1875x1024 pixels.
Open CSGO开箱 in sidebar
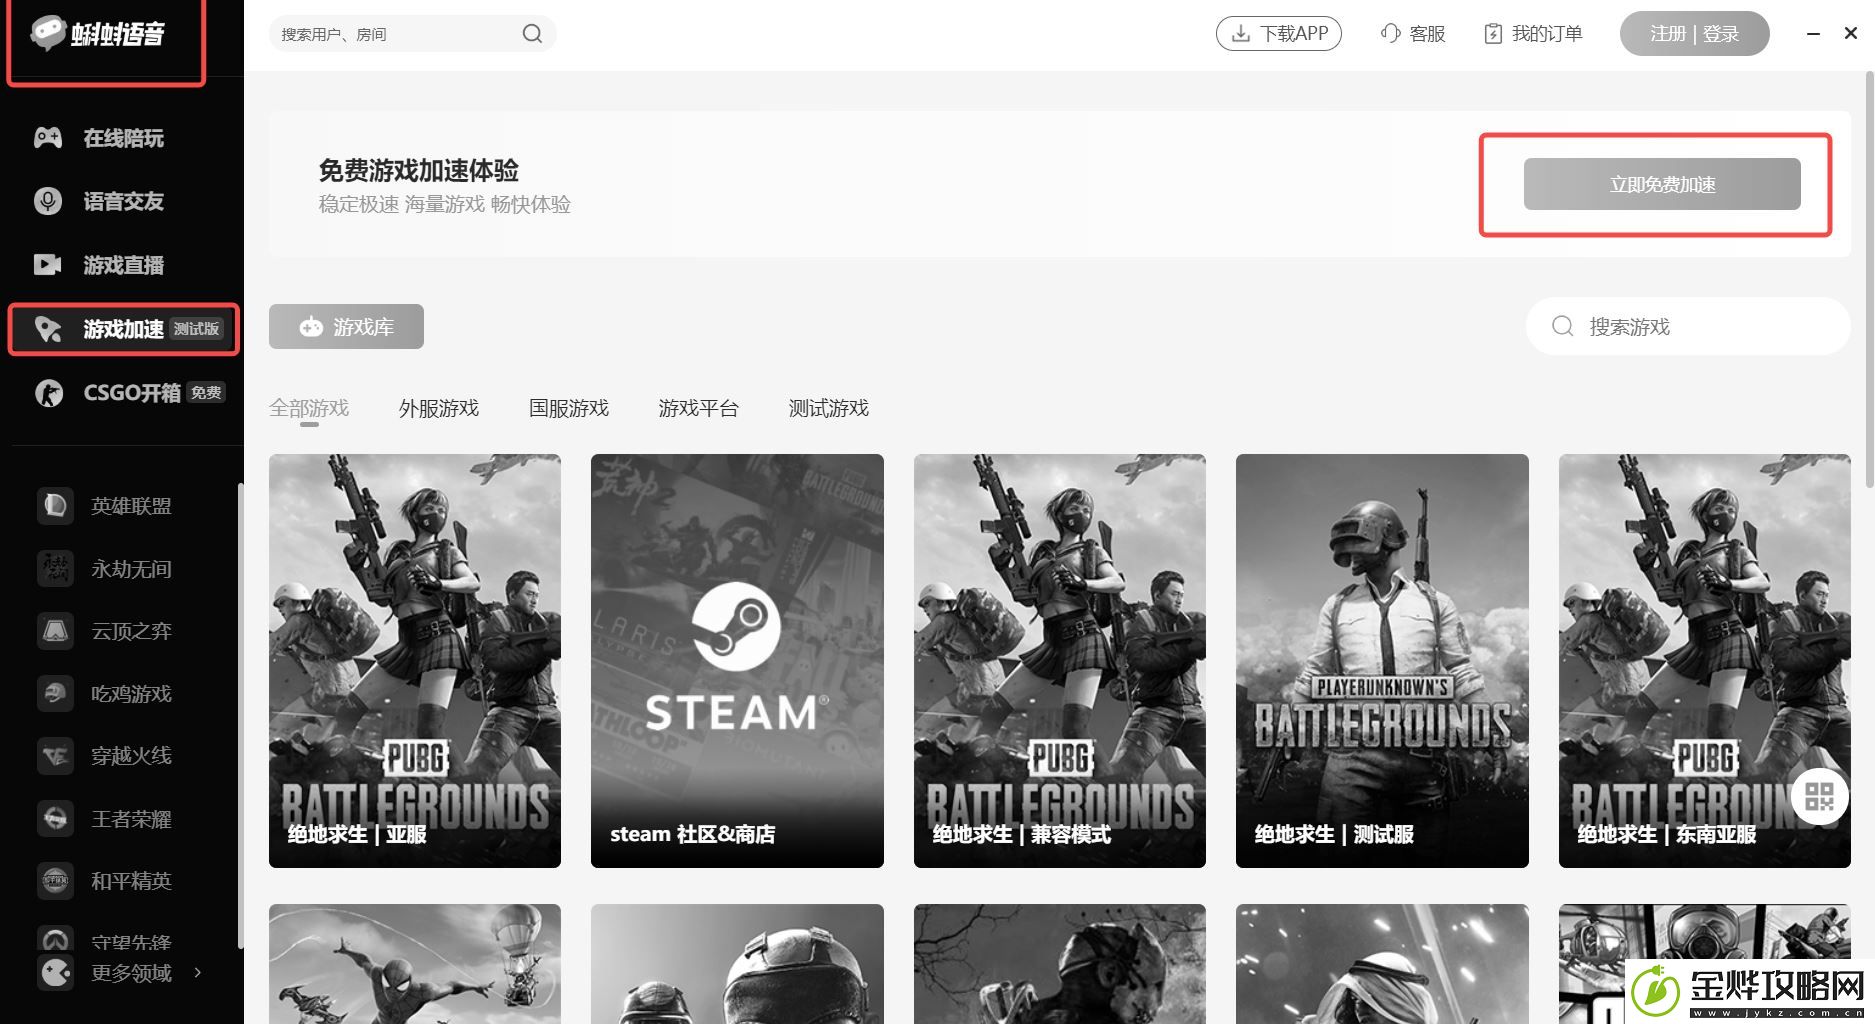click(x=122, y=393)
